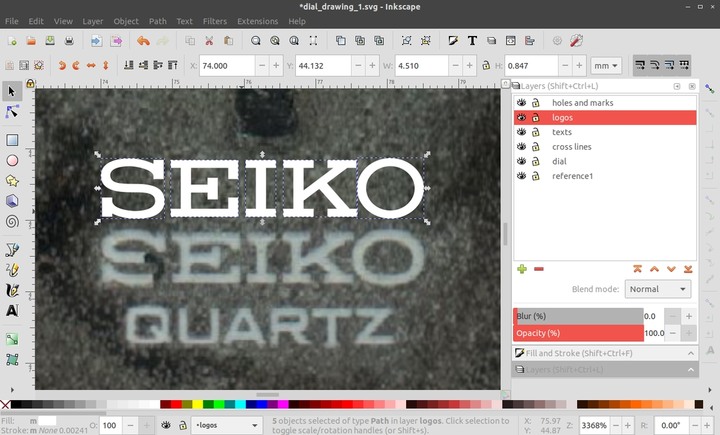720x435 pixels.
Task: Activate the Pencil freehand tool
Action: point(12,270)
